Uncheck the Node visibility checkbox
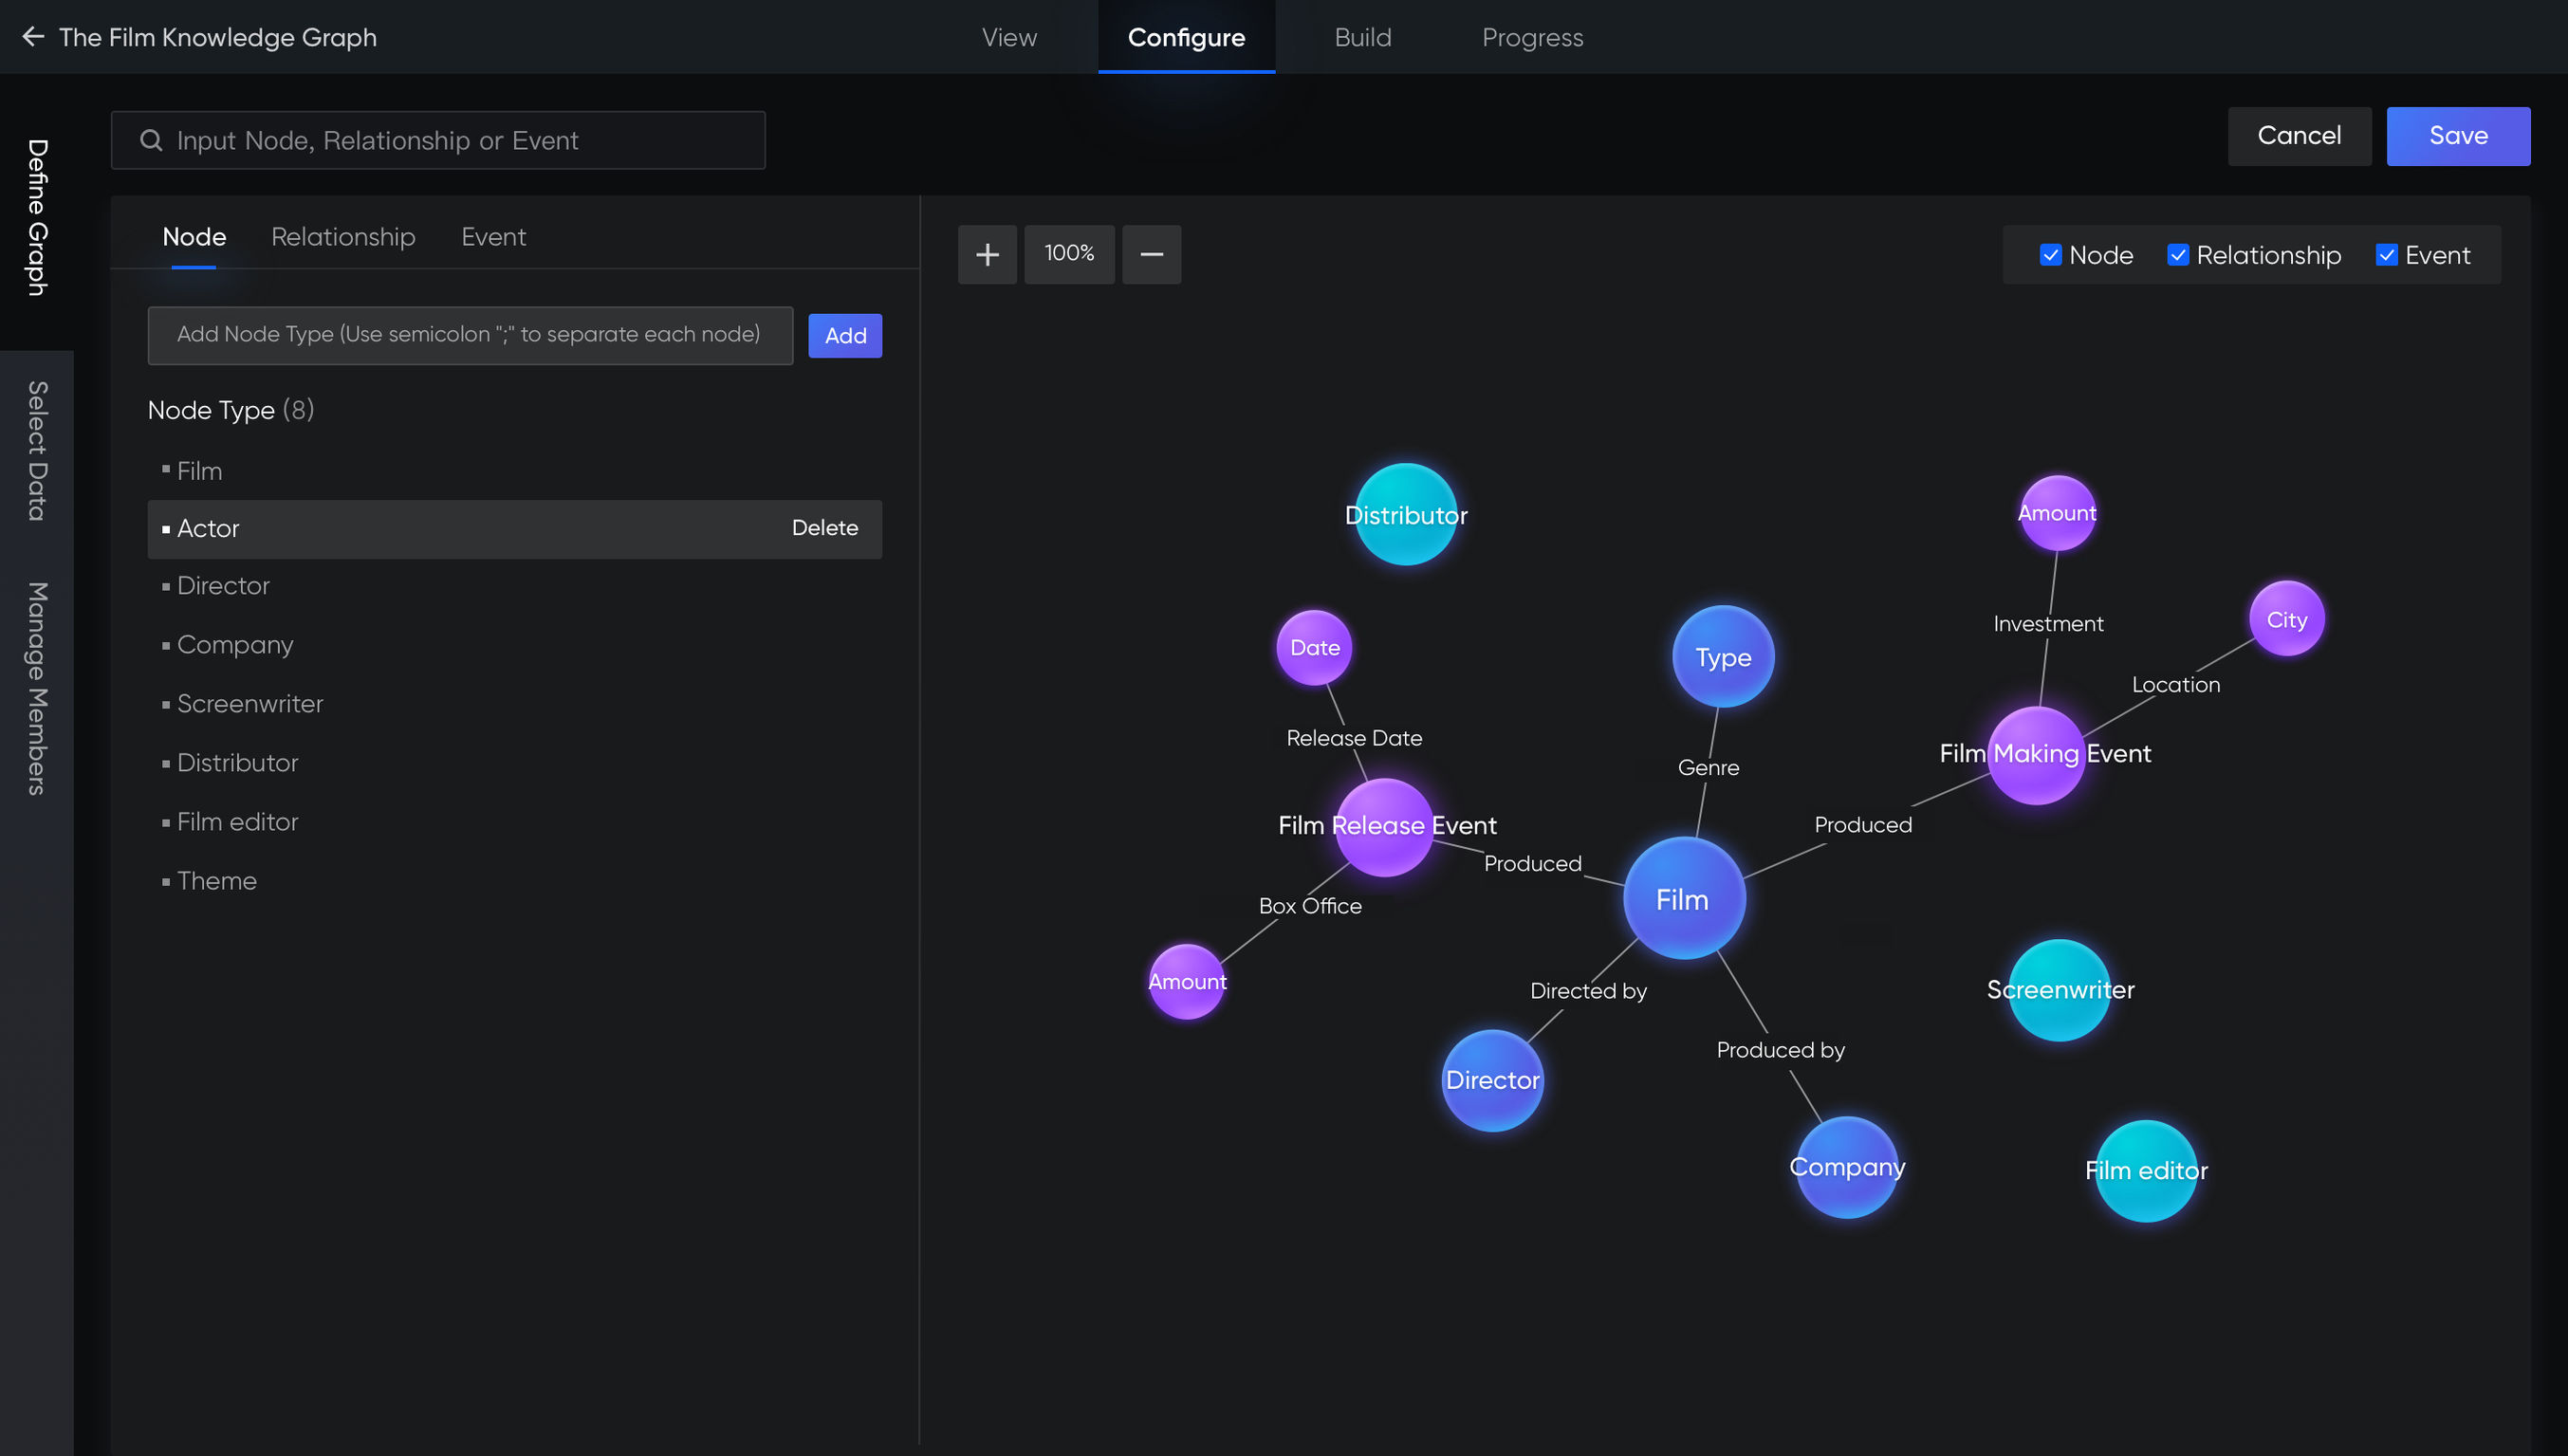This screenshot has width=2568, height=1456. (x=2051, y=255)
